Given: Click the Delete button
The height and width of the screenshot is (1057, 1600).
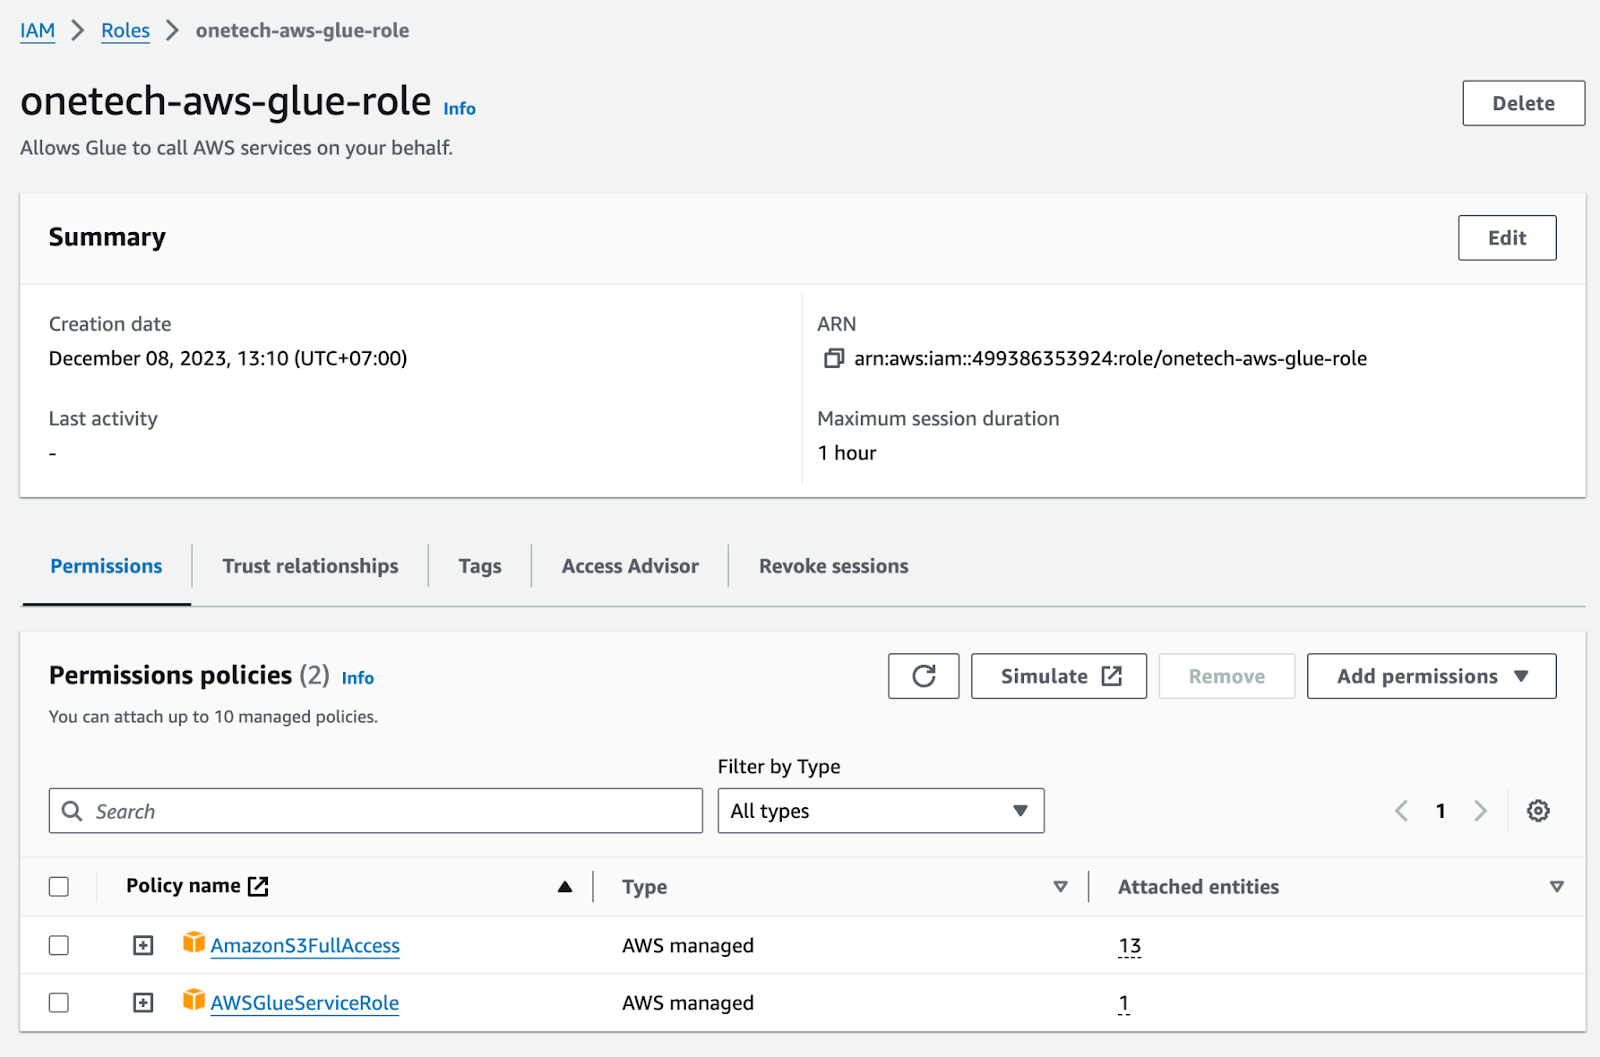Looking at the screenshot, I should (x=1522, y=103).
